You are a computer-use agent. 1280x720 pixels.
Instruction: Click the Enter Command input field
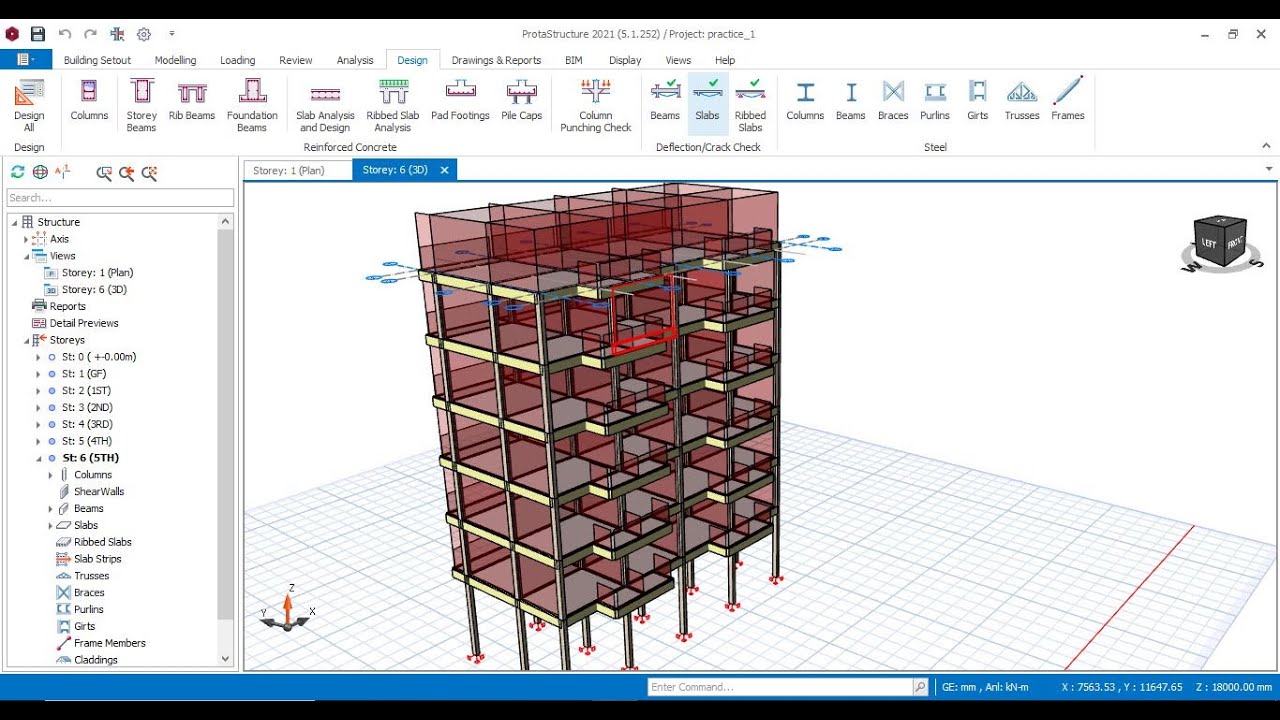(x=780, y=687)
